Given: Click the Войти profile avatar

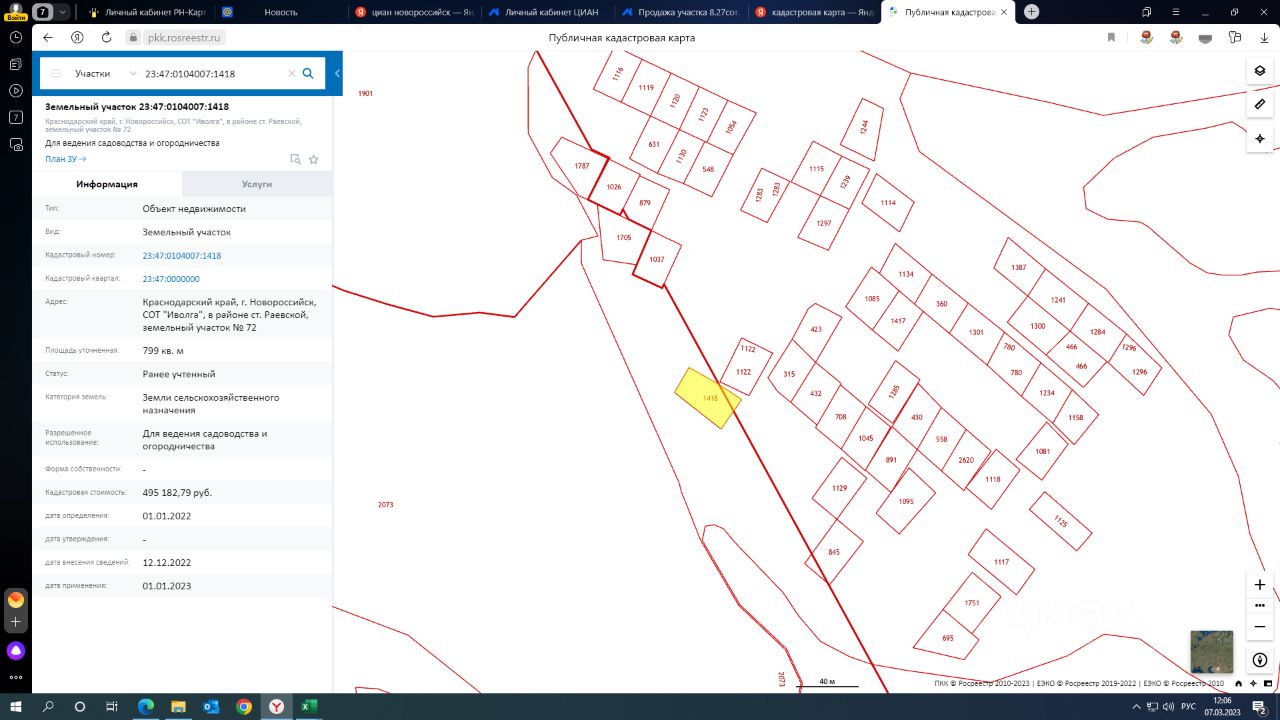Looking at the screenshot, I should [x=15, y=12].
